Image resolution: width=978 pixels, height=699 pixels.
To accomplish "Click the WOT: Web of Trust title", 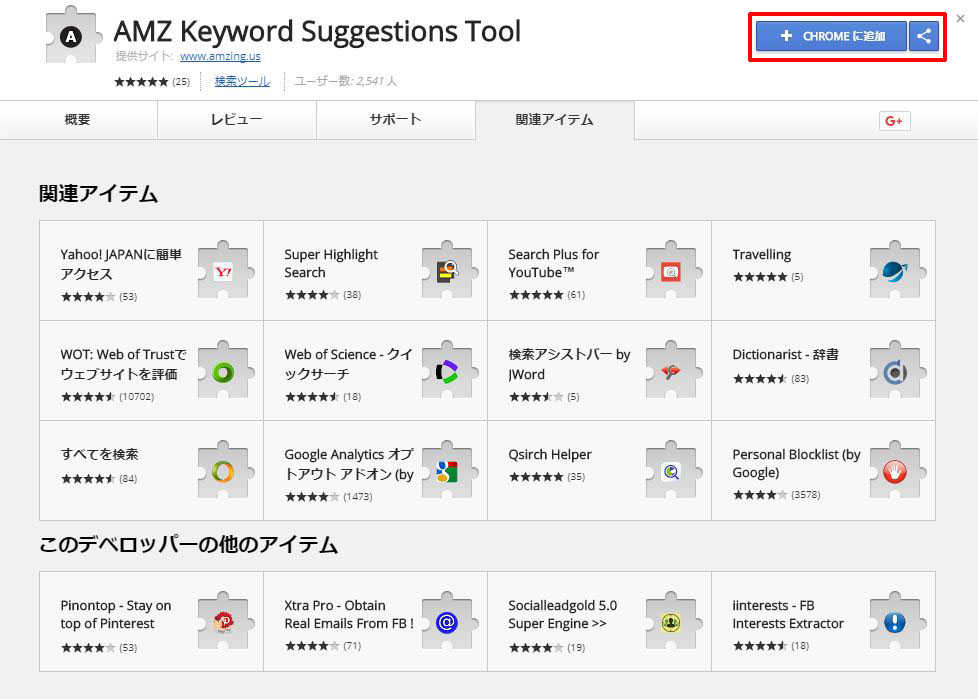I will tap(123, 364).
